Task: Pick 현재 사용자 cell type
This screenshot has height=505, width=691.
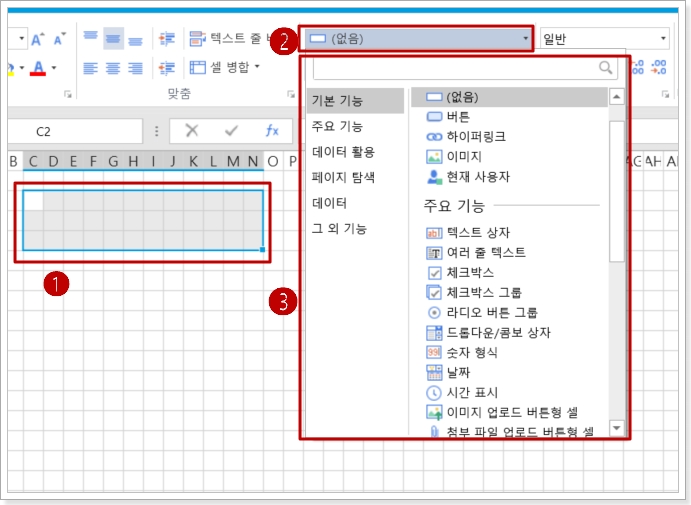Action: point(478,176)
